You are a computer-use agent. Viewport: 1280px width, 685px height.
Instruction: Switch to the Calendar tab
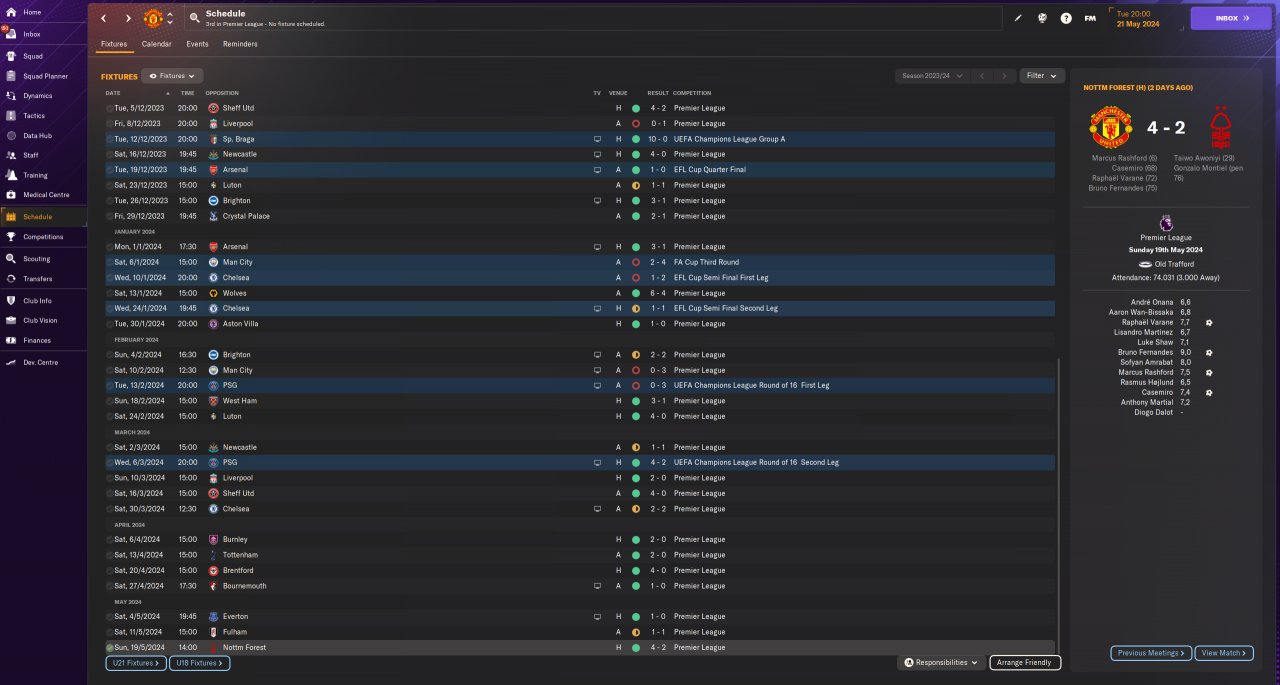(x=156, y=44)
